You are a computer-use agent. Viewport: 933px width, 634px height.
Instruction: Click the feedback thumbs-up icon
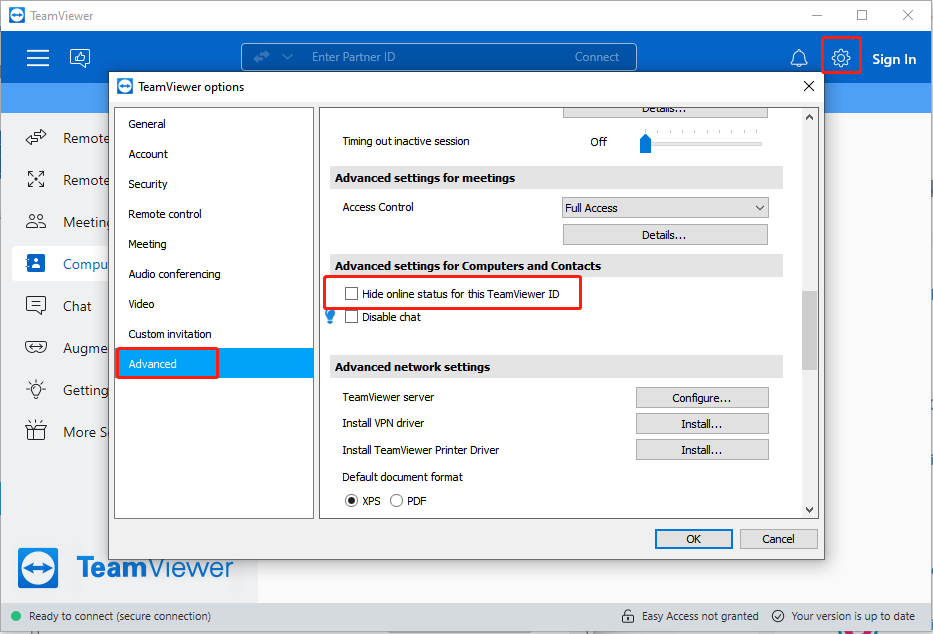[x=80, y=58]
